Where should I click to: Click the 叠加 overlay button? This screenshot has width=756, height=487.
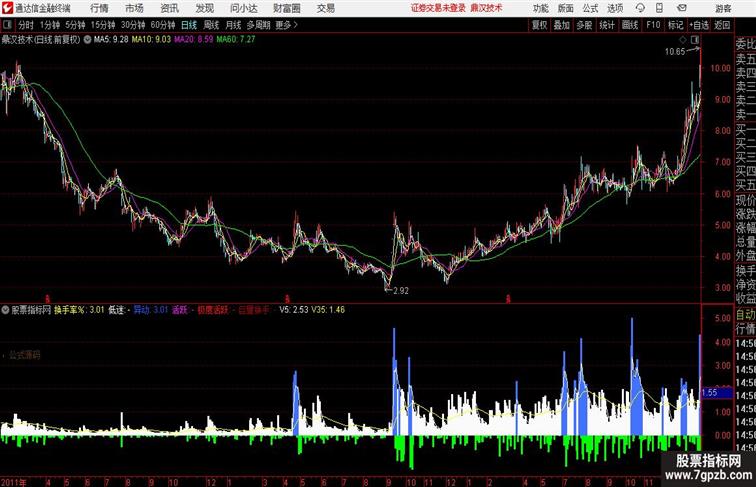click(x=562, y=25)
